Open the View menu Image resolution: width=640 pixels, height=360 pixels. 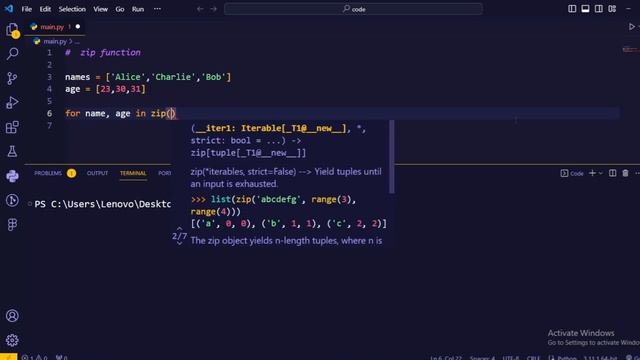(100, 9)
